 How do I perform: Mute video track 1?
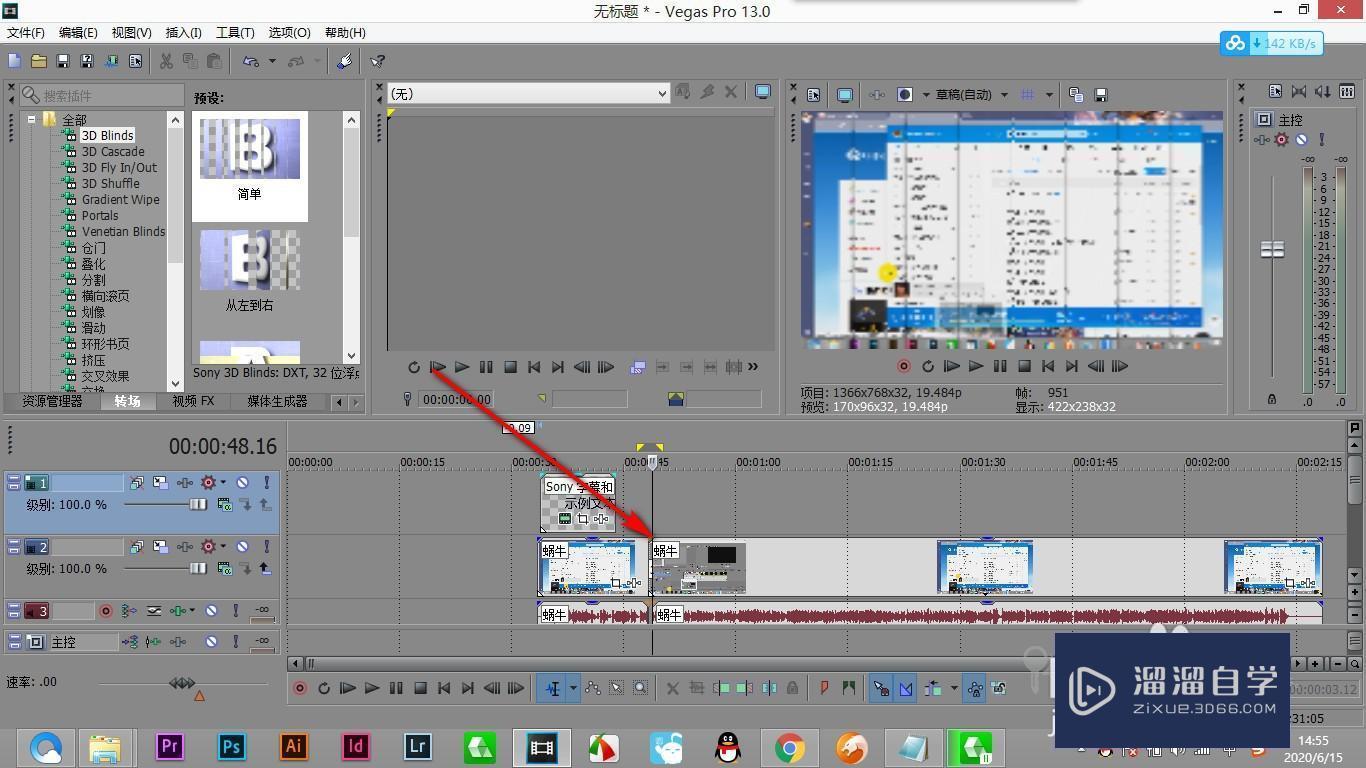pyautogui.click(x=242, y=483)
